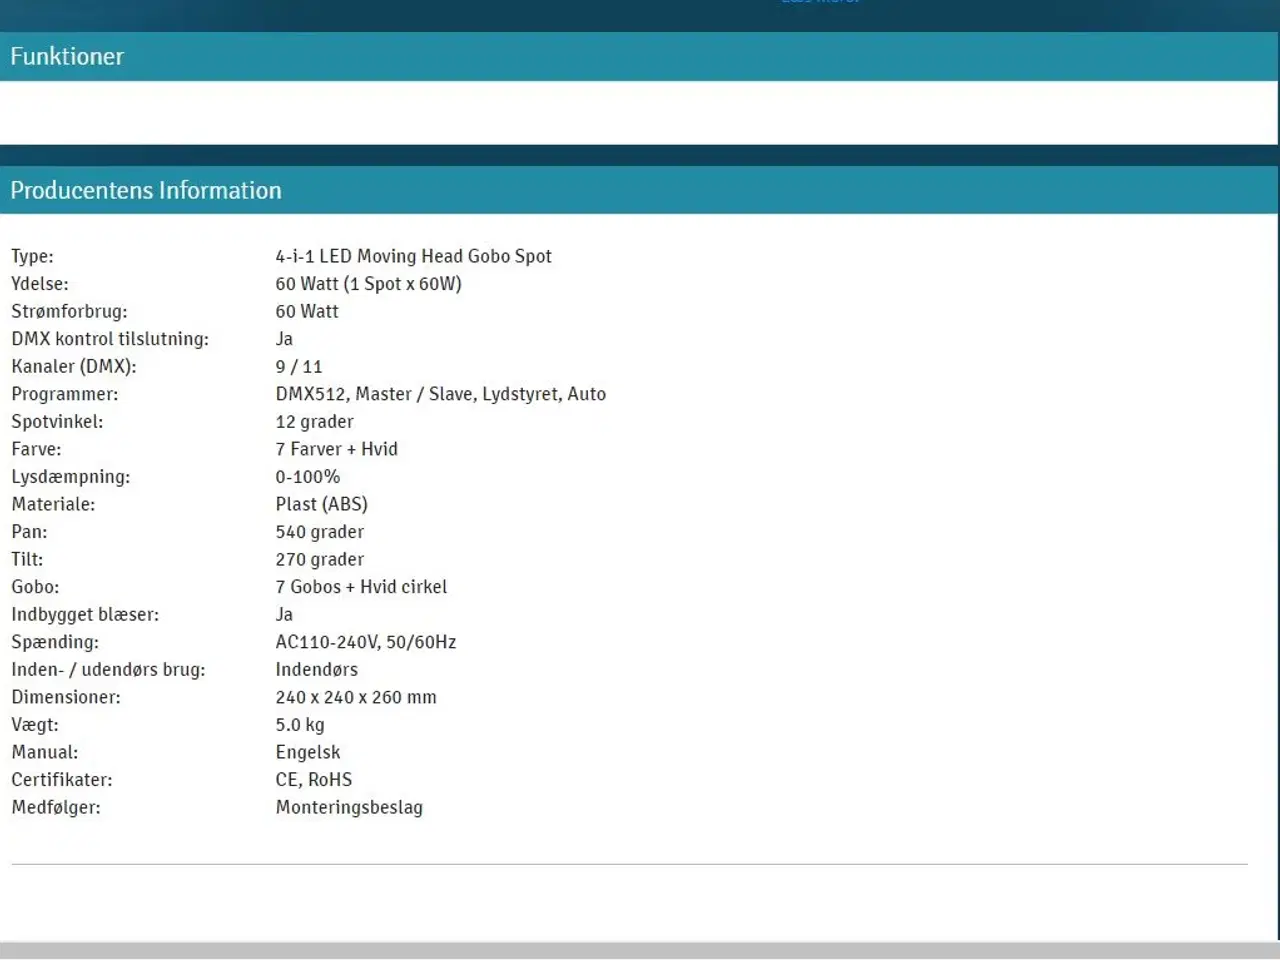Click 'Inden- / udendørs brug:' label
This screenshot has height=960, width=1280.
click(x=108, y=670)
